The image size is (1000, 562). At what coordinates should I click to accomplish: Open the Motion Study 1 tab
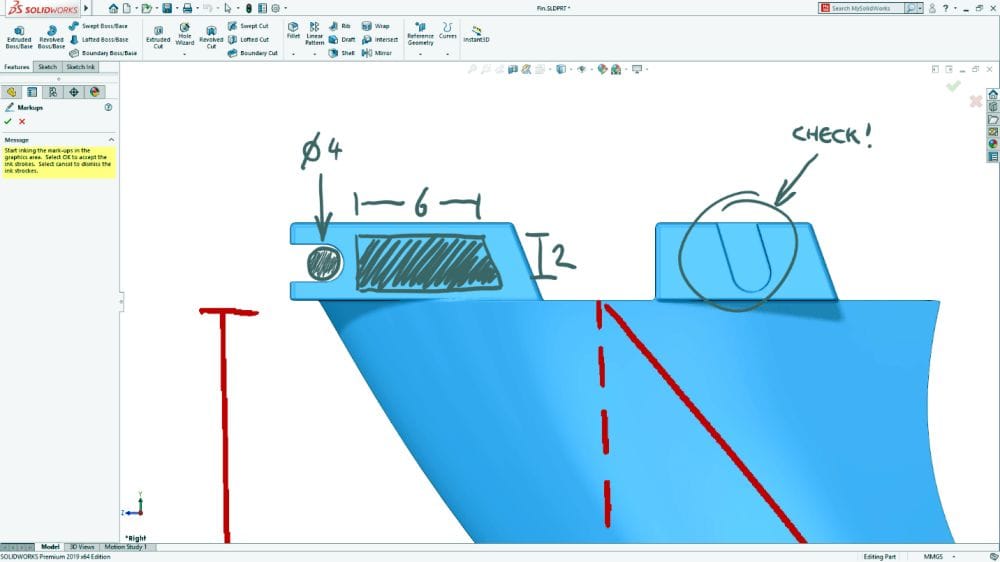[125, 547]
